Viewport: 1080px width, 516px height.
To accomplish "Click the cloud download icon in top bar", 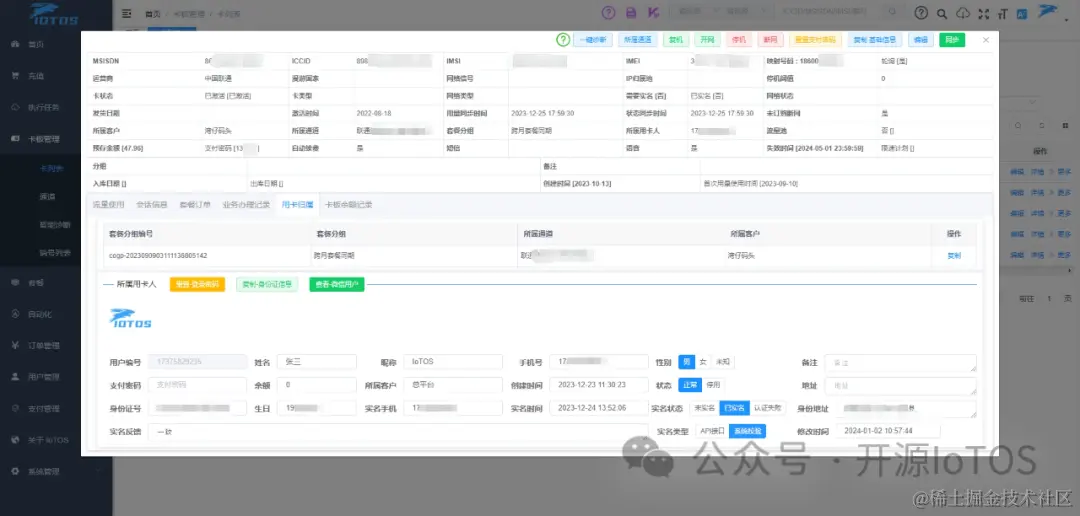I will click(x=963, y=12).
